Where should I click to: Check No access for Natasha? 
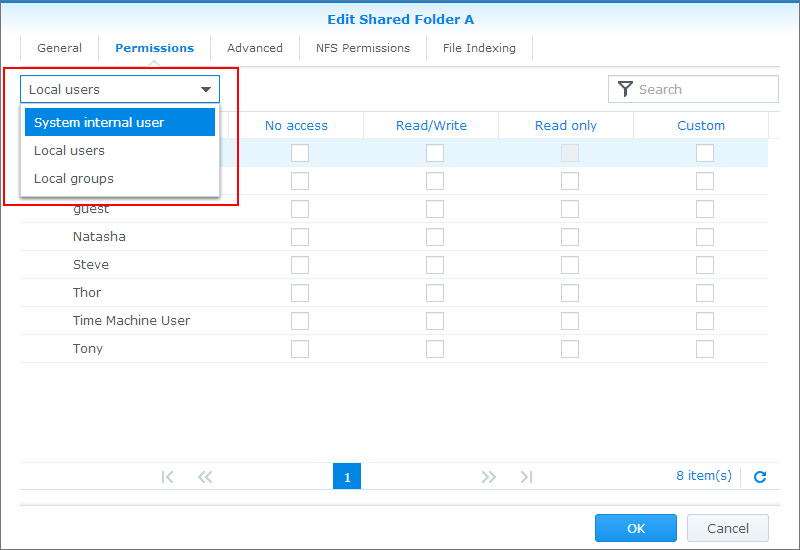[x=300, y=237]
